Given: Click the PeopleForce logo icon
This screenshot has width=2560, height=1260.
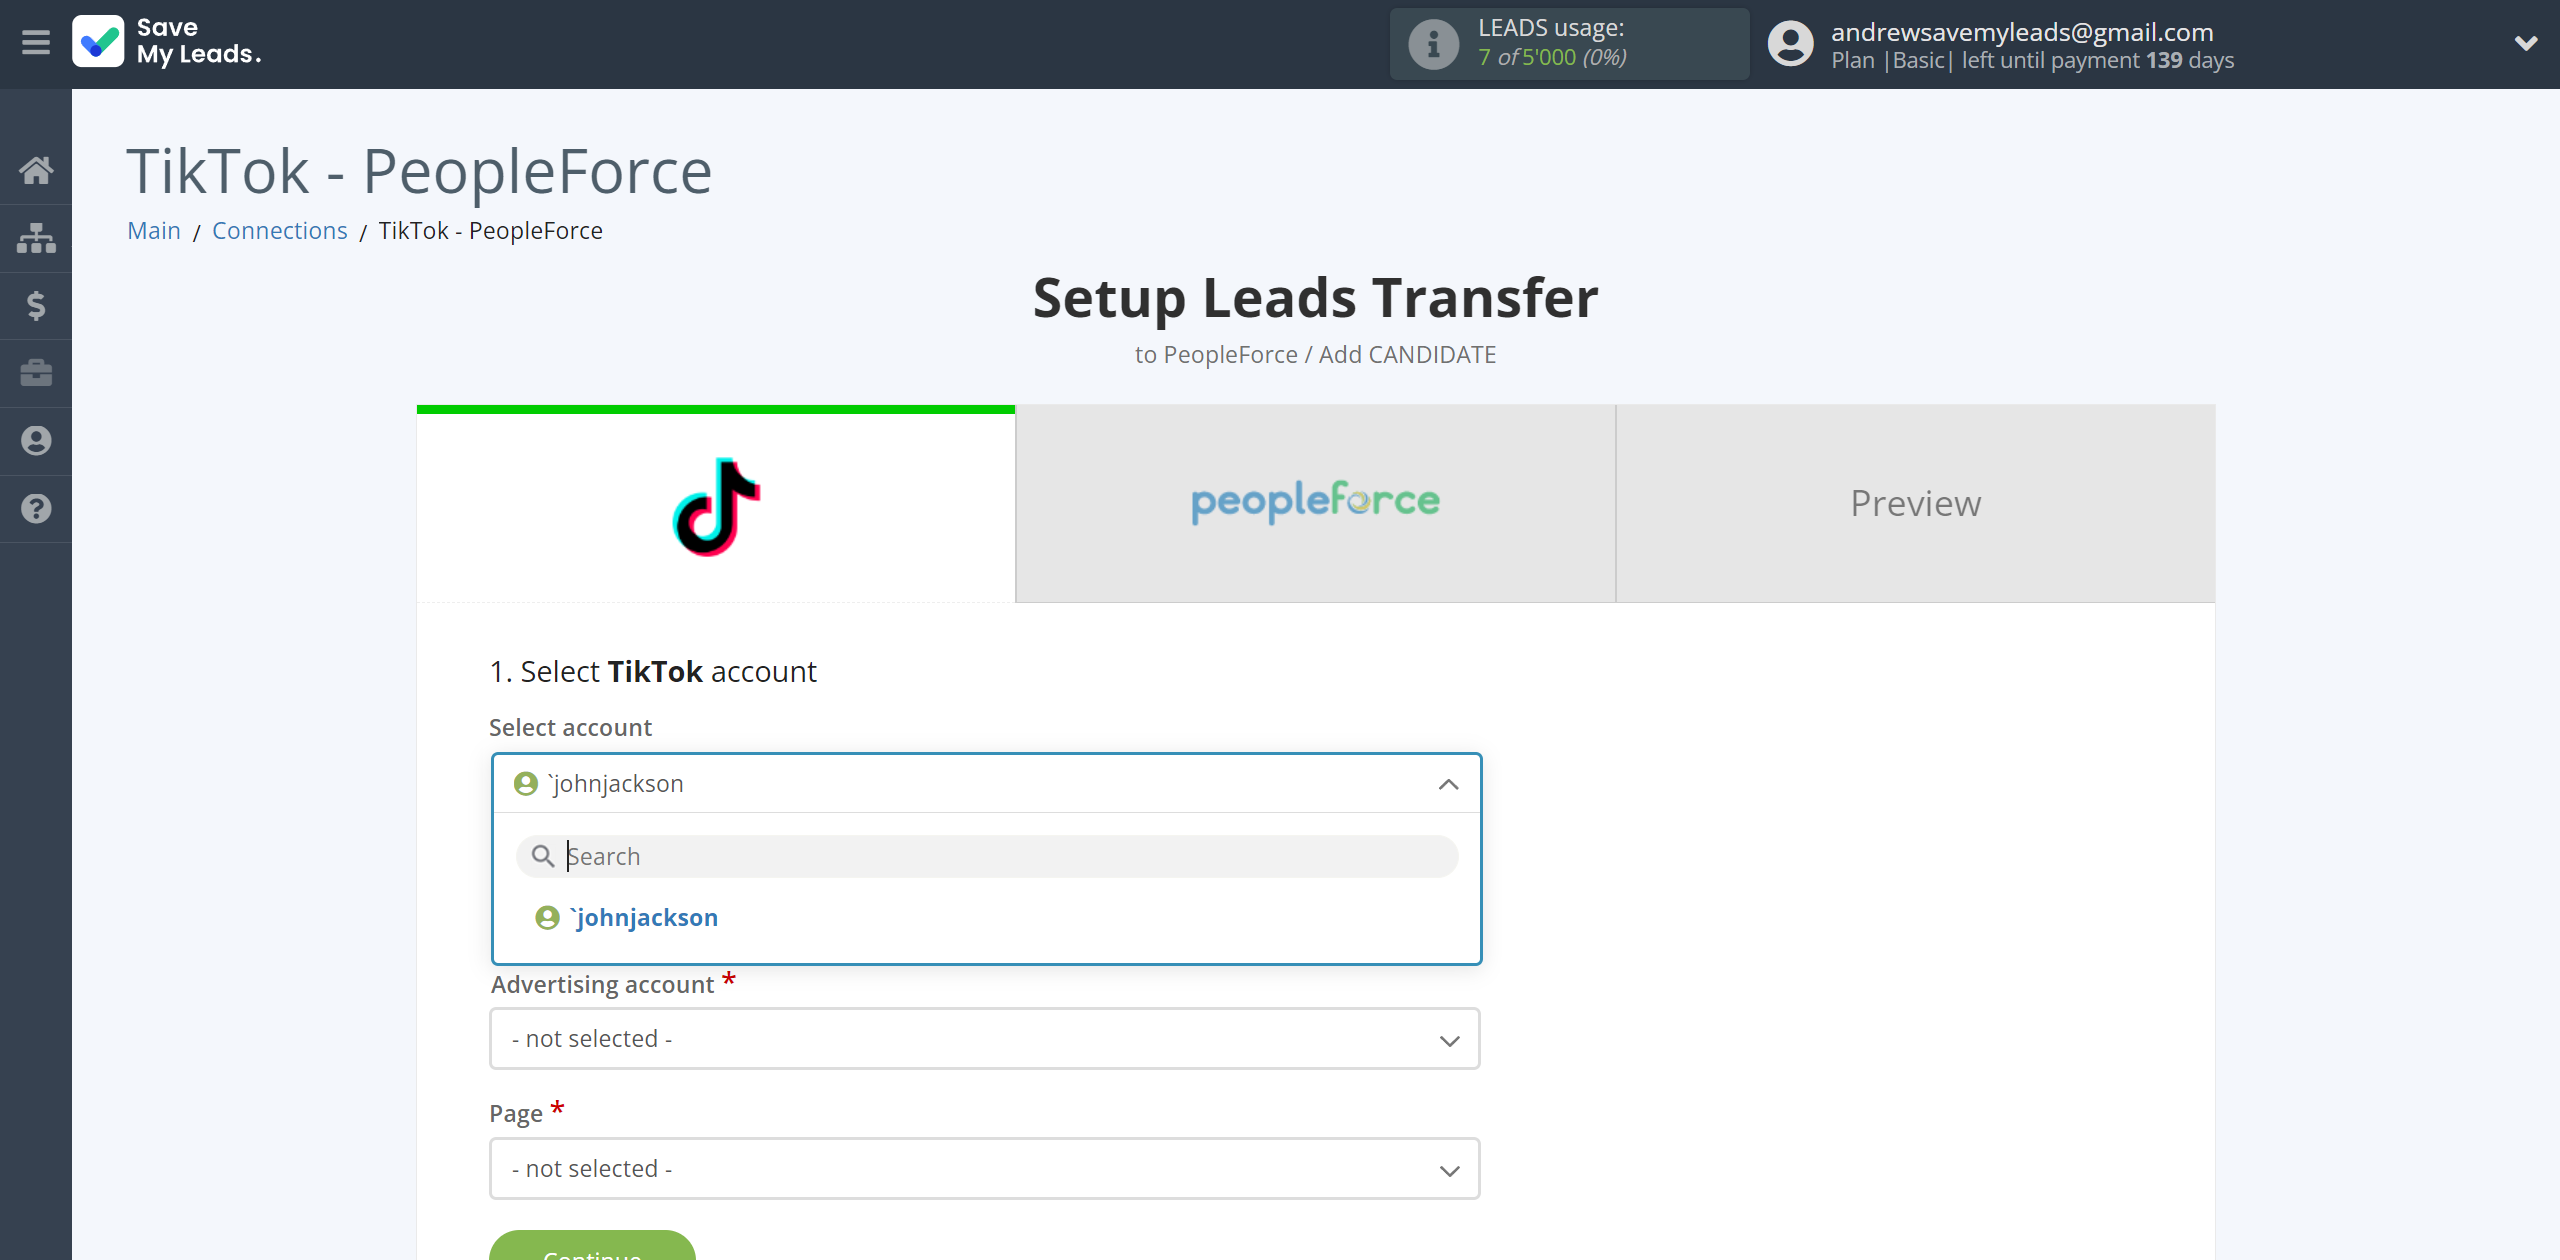Looking at the screenshot, I should pos(1316,501).
